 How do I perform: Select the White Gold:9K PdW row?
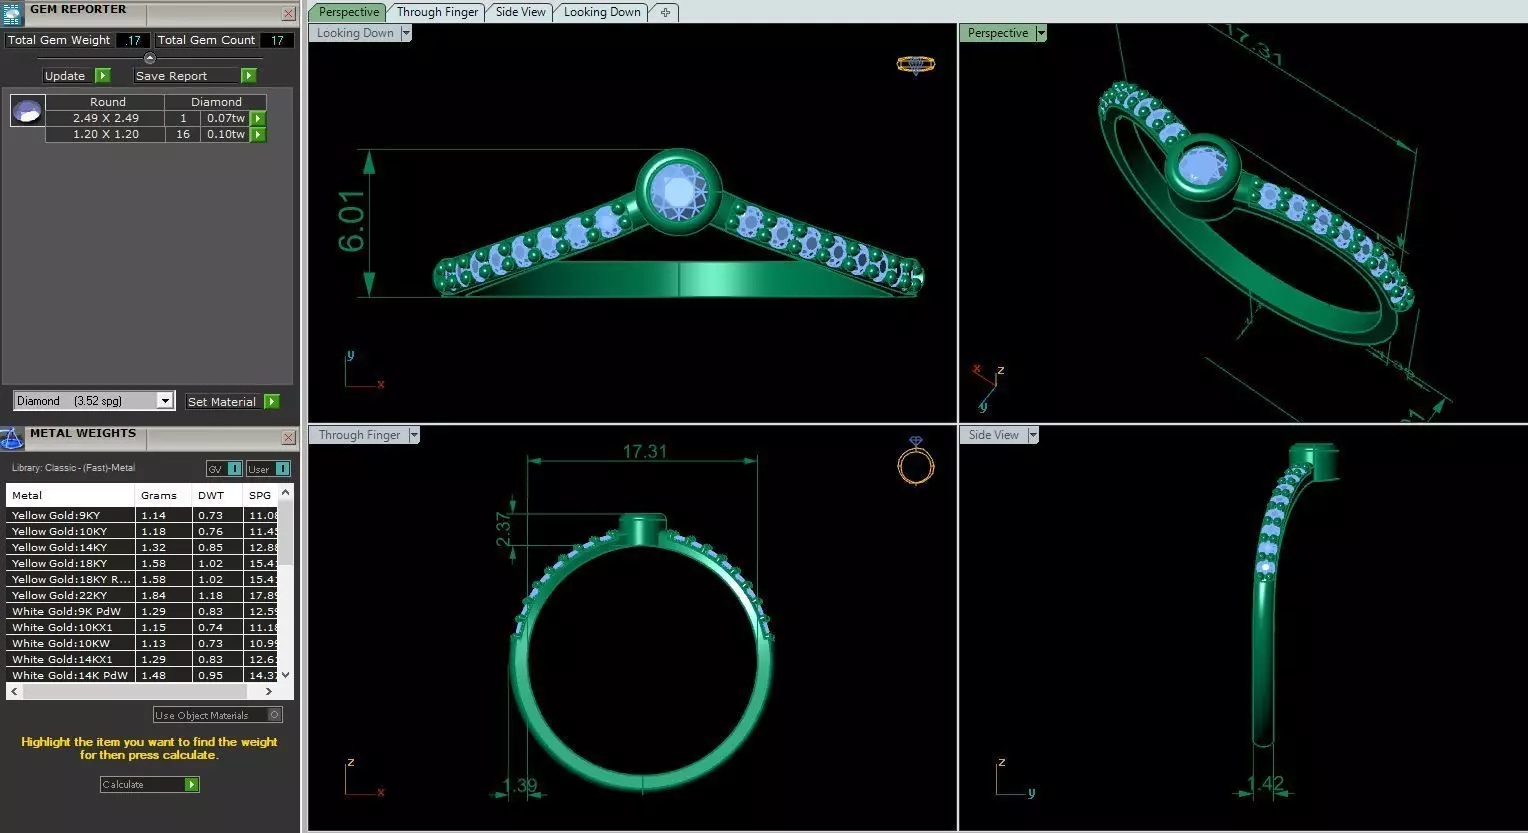[142, 611]
